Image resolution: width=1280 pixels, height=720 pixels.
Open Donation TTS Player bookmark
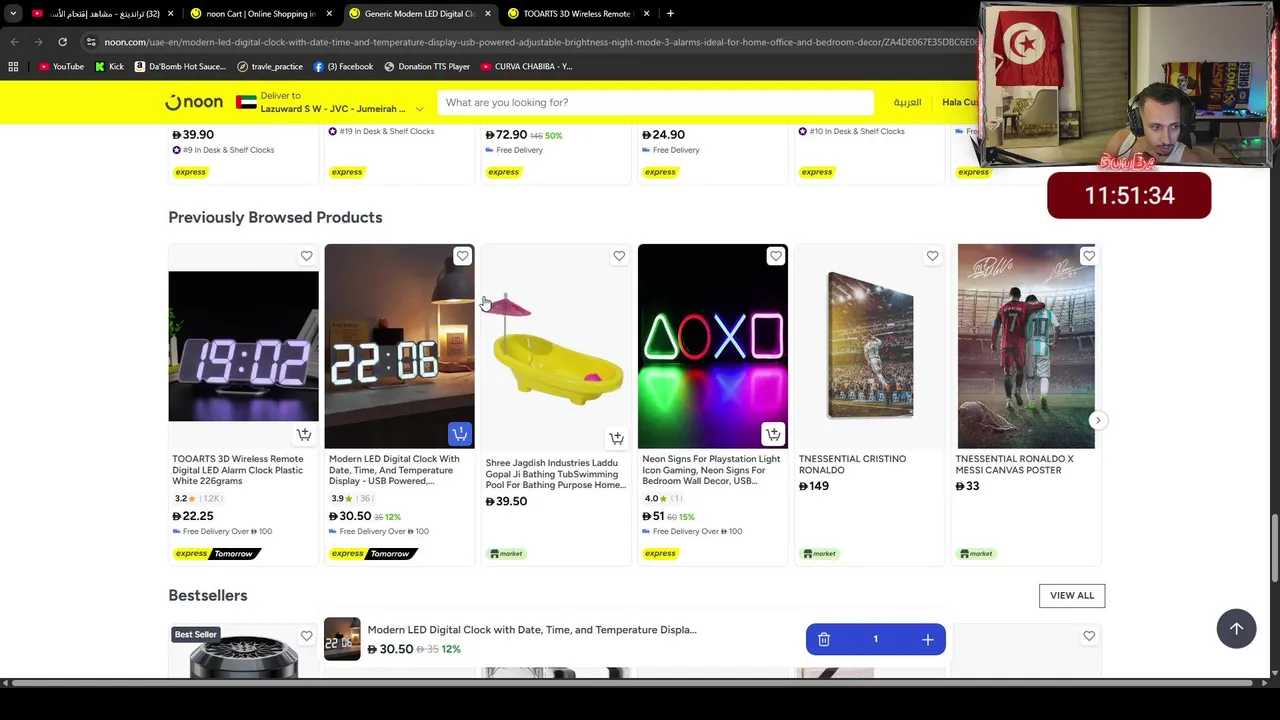pyautogui.click(x=426, y=66)
